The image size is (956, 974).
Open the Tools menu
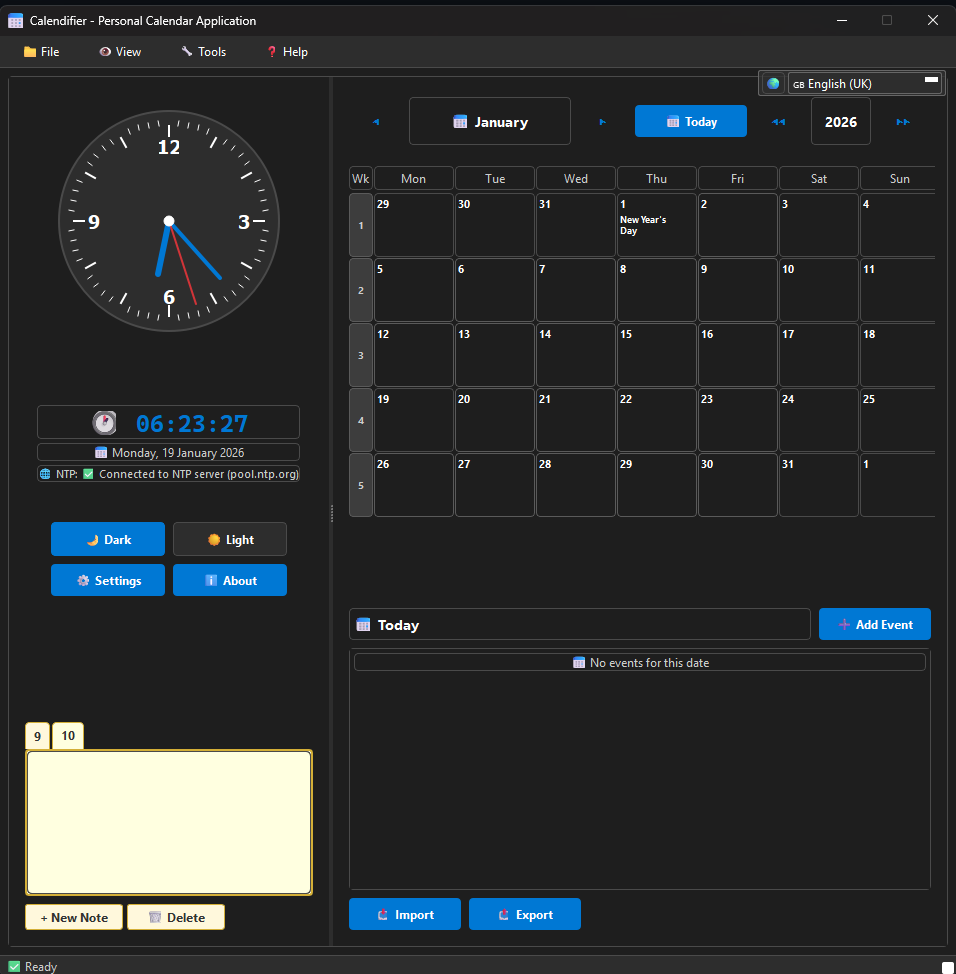pos(203,52)
